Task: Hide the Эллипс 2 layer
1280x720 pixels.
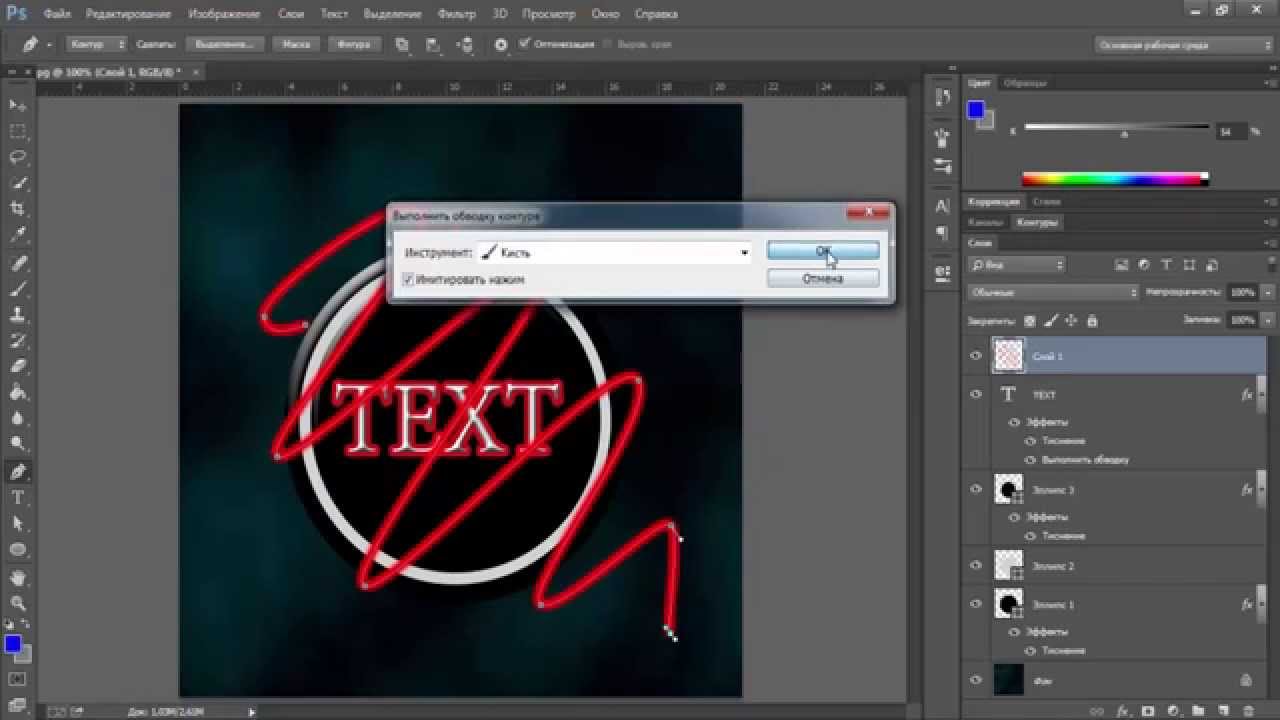Action: 976,565
